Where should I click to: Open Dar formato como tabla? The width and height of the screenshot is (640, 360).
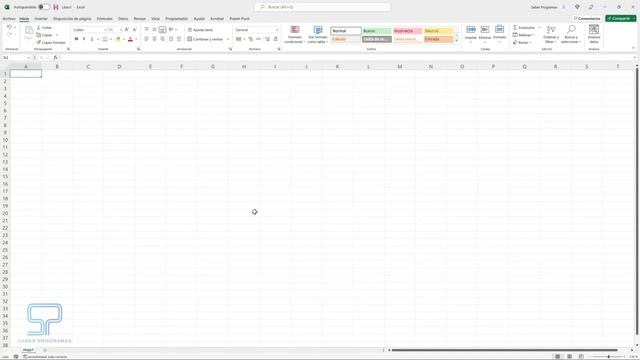[x=318, y=34]
